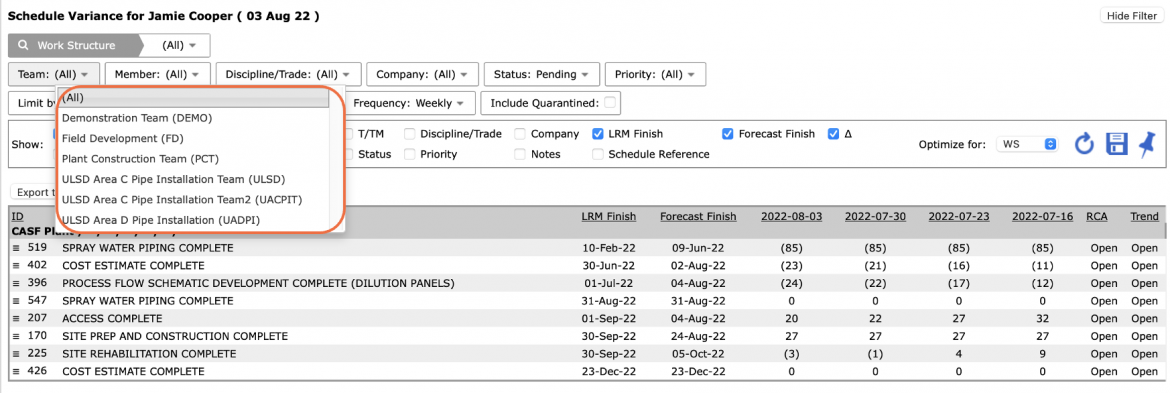Open the Work Structure (All) dropdown
This screenshot has height=393, width=1170.
click(x=179, y=45)
